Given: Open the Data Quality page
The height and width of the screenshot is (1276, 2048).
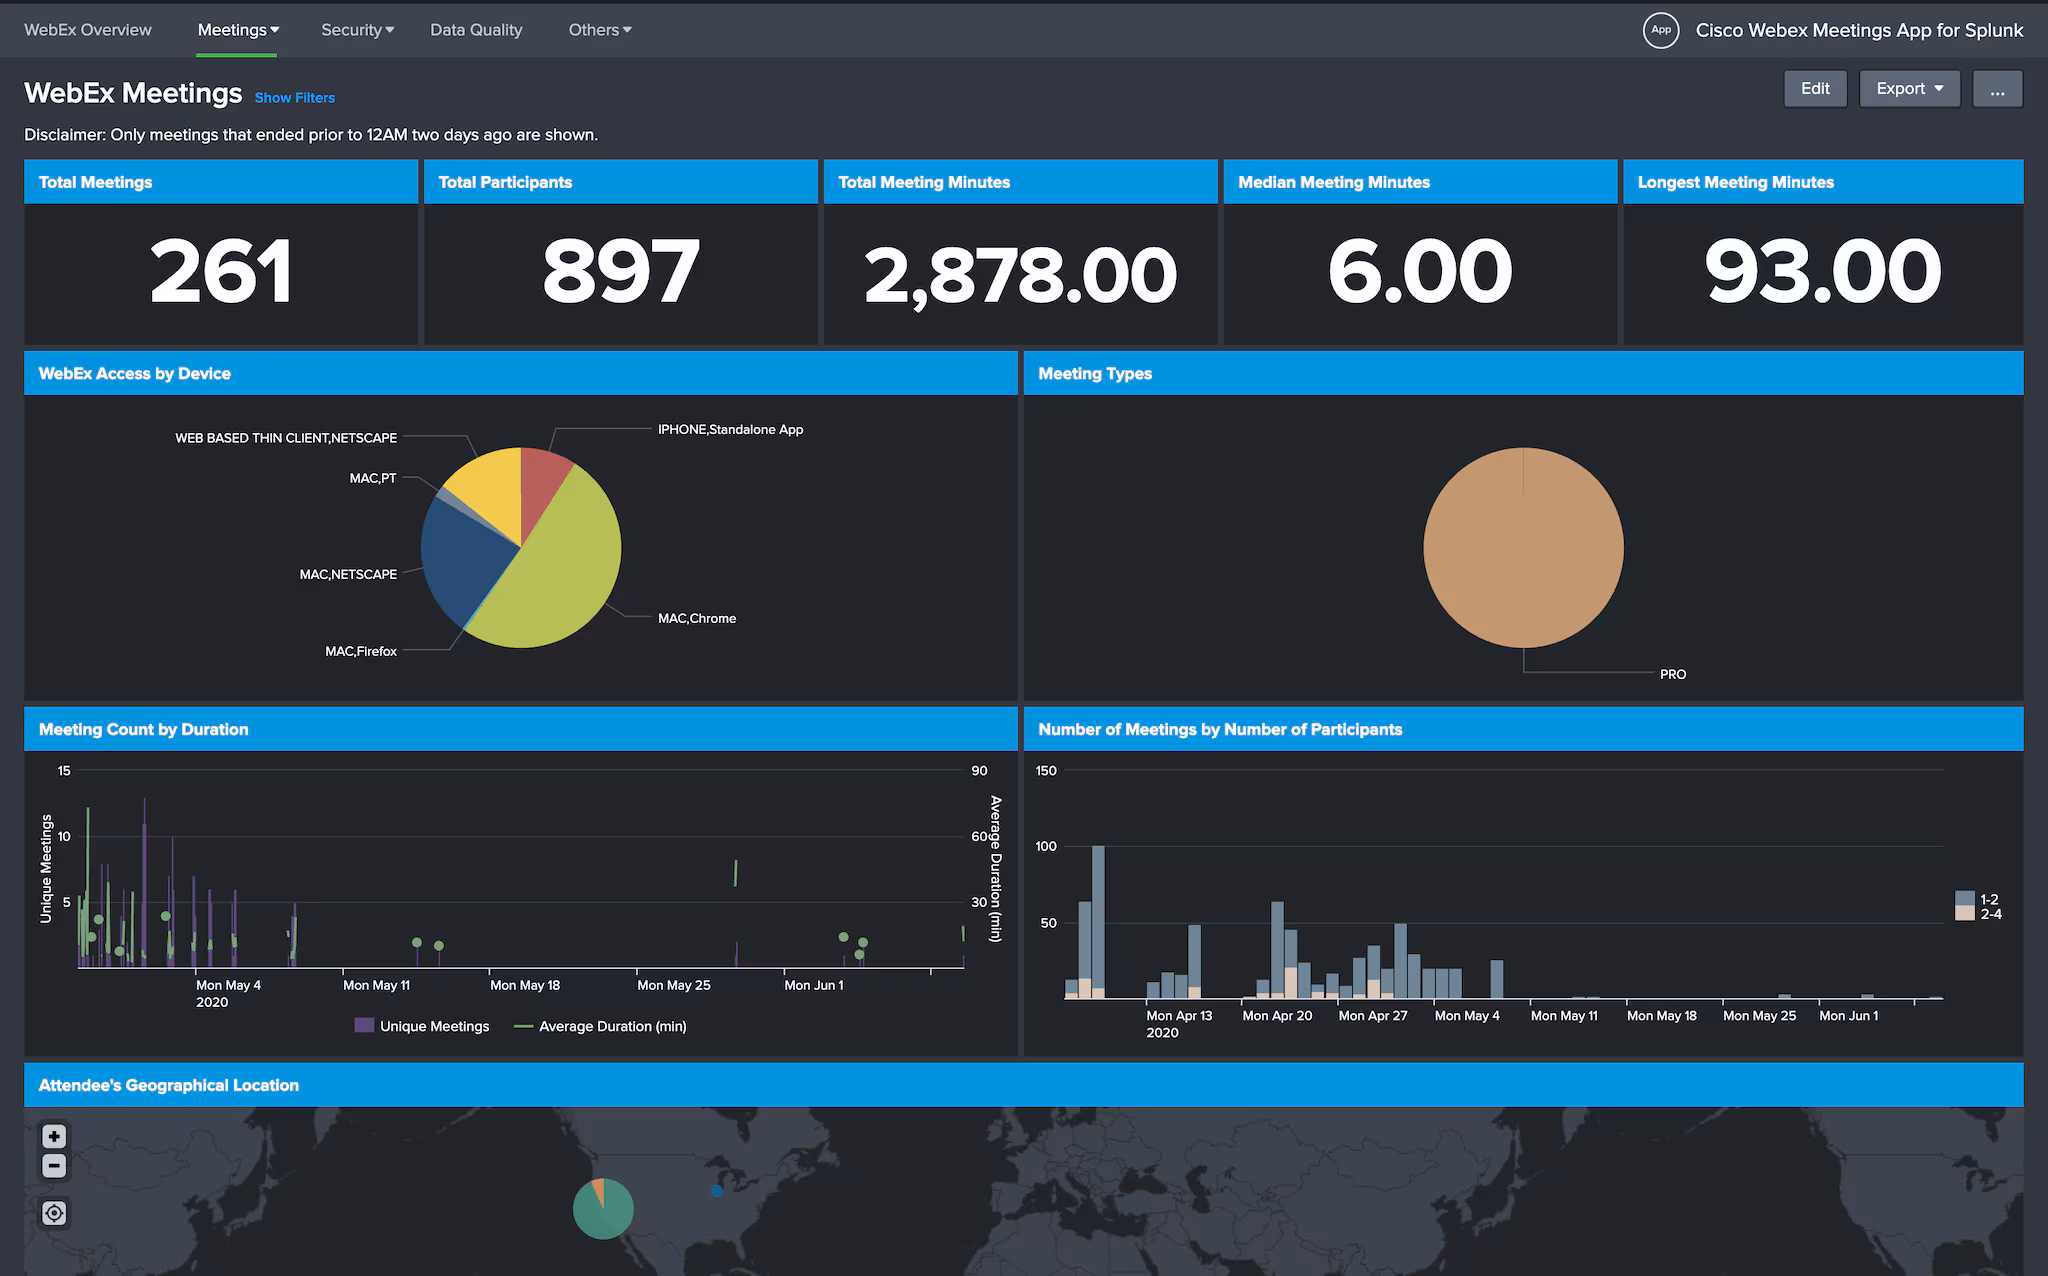Looking at the screenshot, I should pyautogui.click(x=476, y=30).
